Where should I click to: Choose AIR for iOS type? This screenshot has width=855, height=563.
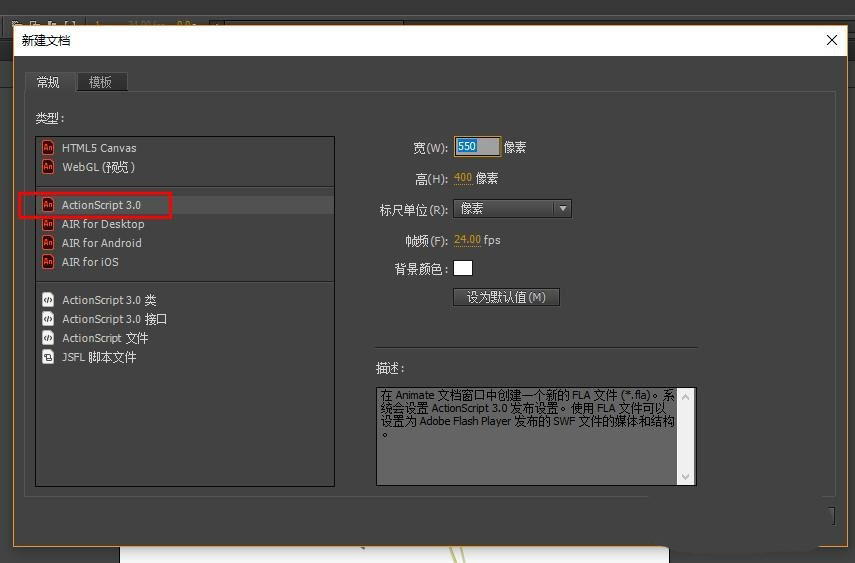(185, 262)
